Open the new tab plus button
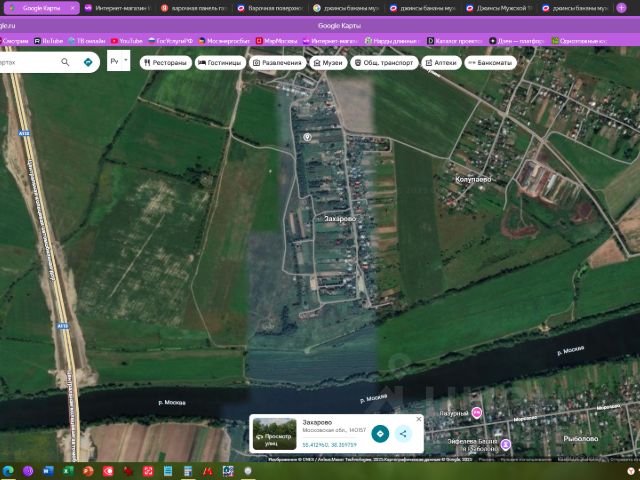The height and width of the screenshot is (480, 640). [x=621, y=7]
